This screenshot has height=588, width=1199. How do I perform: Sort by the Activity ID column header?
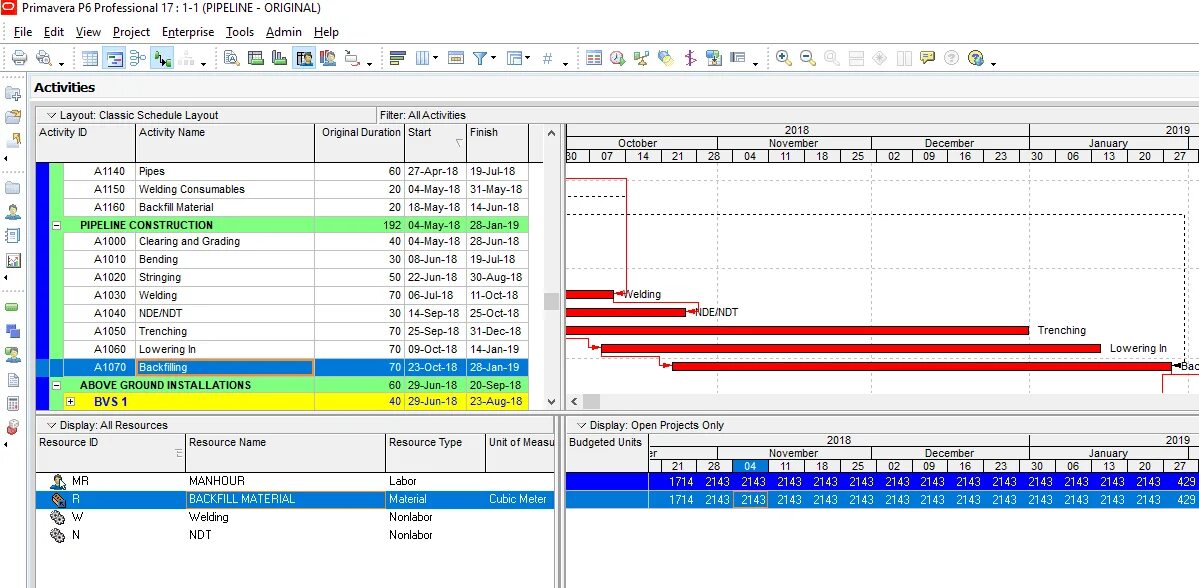point(86,142)
